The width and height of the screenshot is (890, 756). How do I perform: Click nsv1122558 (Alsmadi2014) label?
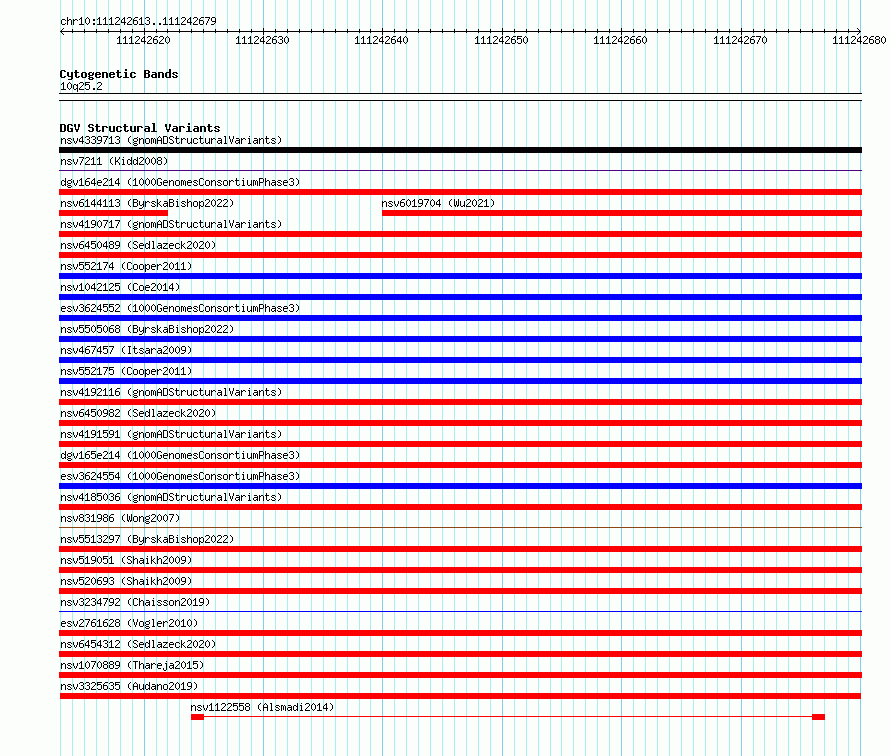tap(262, 707)
